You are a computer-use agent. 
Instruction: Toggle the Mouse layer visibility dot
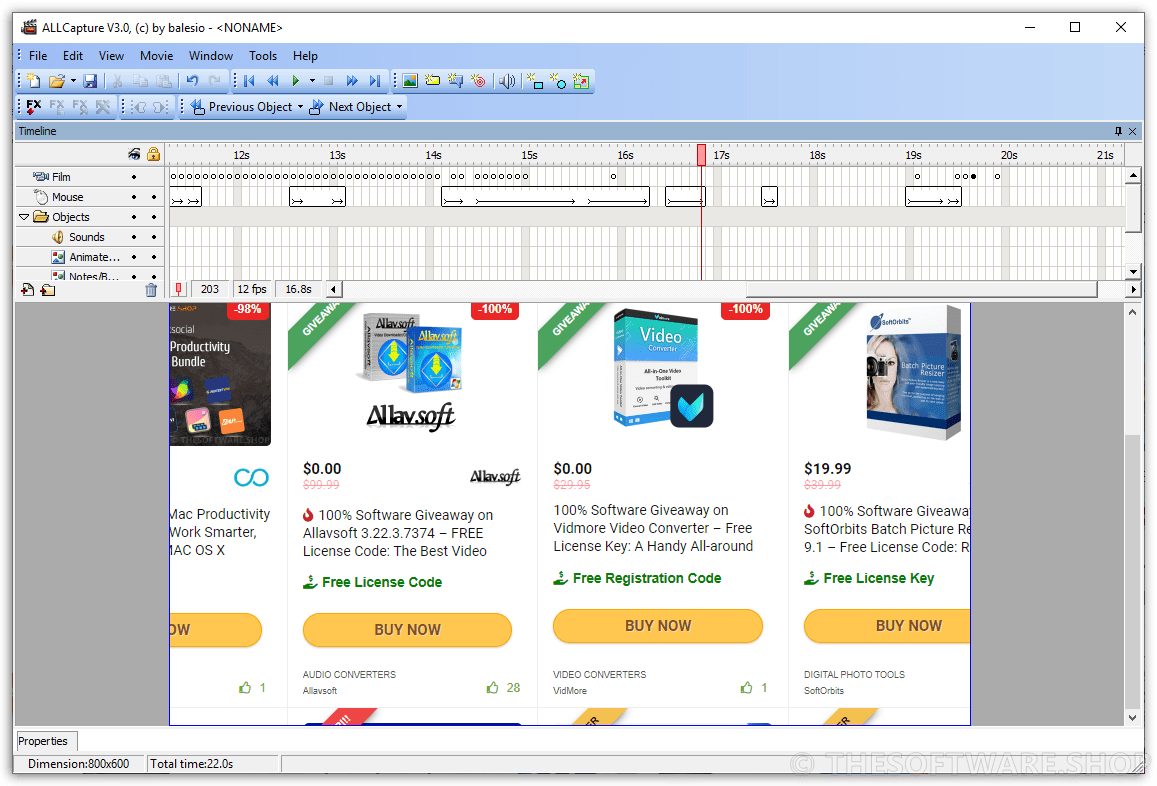coord(134,197)
